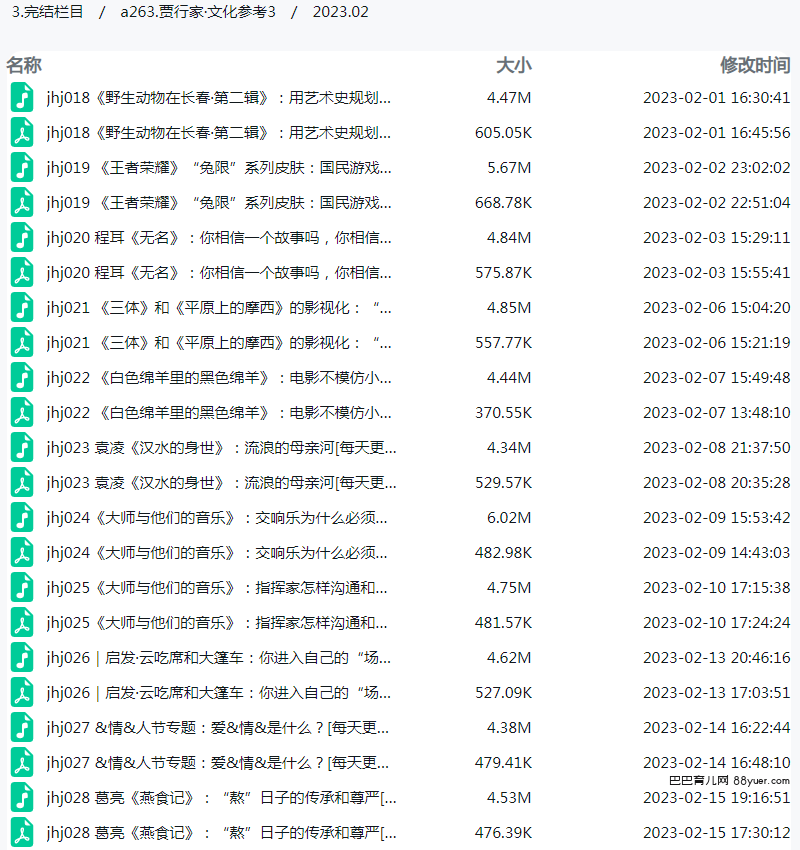Click PDF icon of jhj026 527.09K file
This screenshot has height=850, width=800.
tap(22, 693)
